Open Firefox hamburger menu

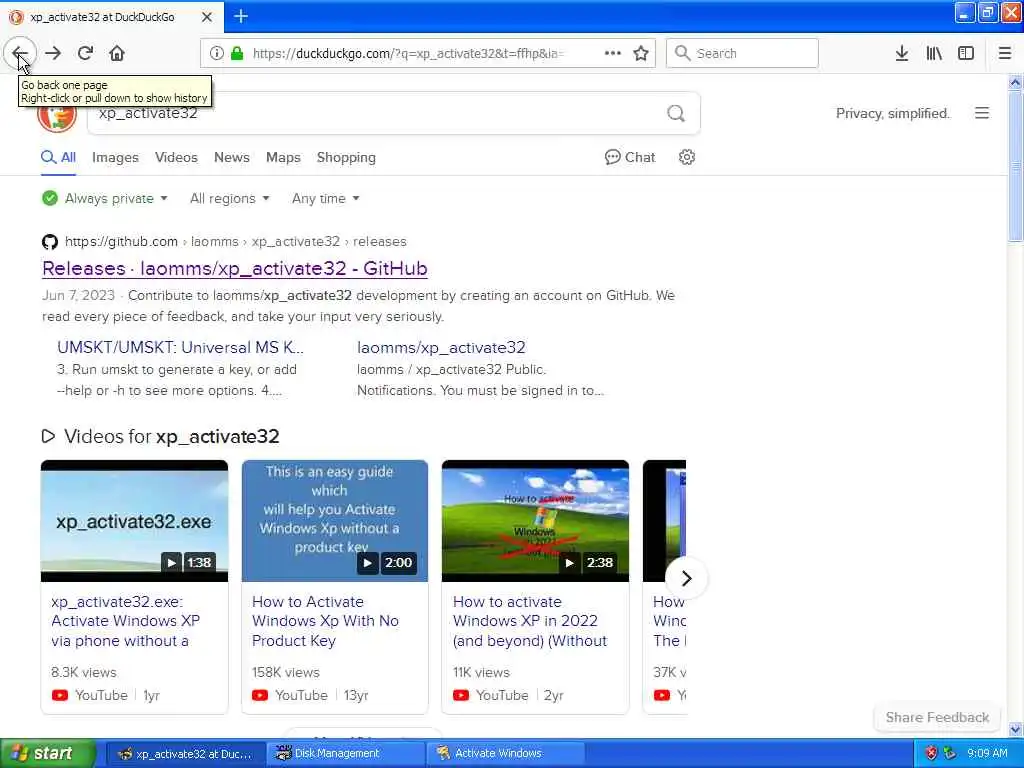tap(1005, 53)
